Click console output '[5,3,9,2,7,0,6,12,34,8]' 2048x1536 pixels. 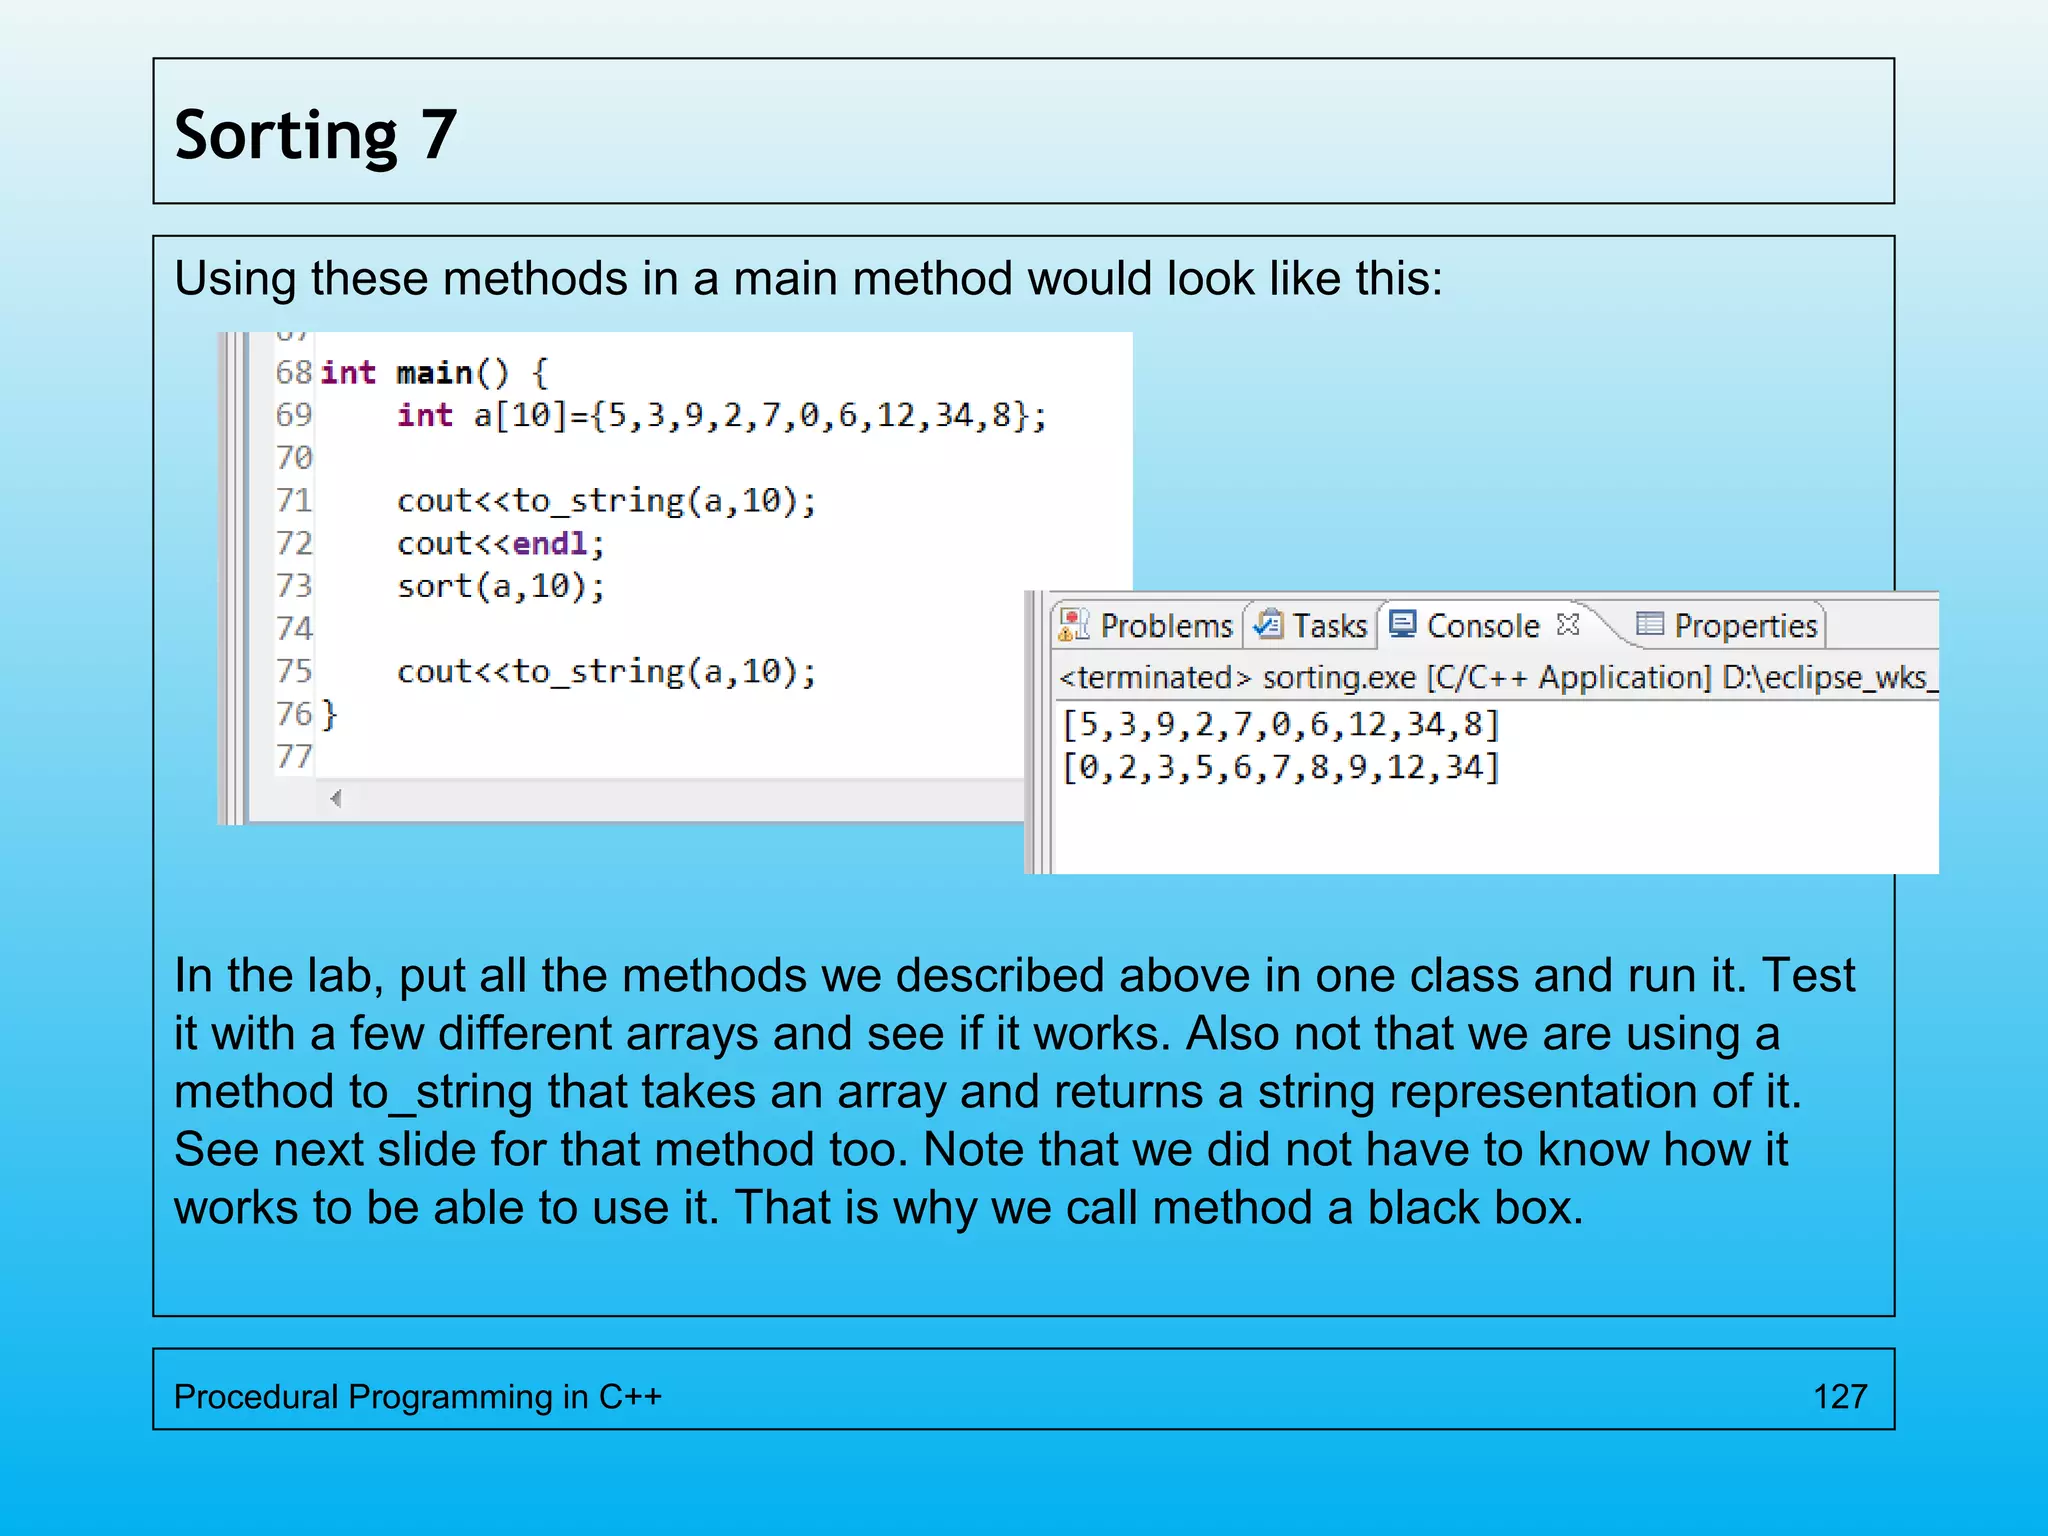click(1281, 724)
